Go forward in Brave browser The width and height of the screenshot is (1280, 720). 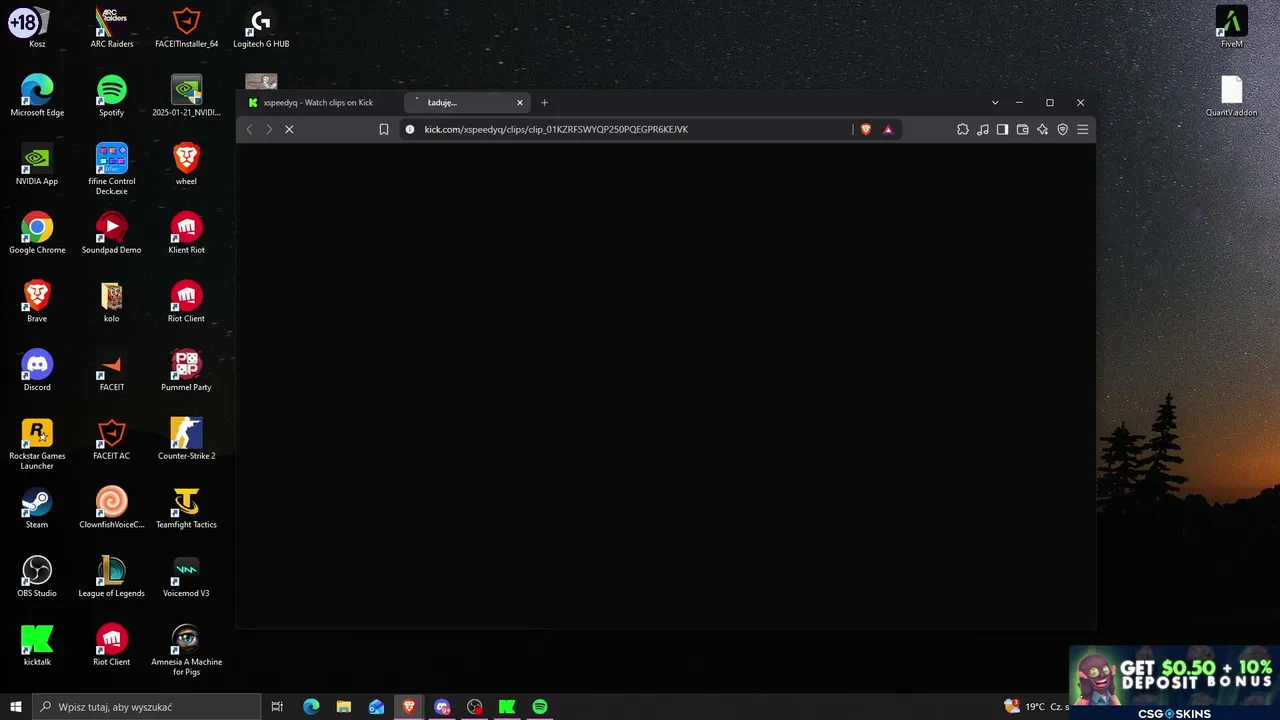click(269, 129)
